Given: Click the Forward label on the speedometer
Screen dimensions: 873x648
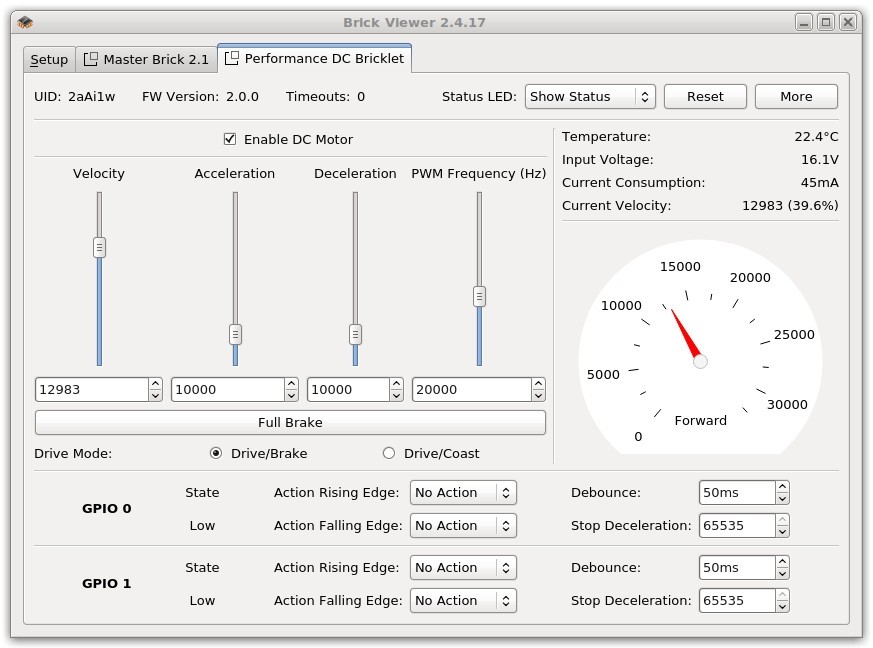Looking at the screenshot, I should 700,421.
